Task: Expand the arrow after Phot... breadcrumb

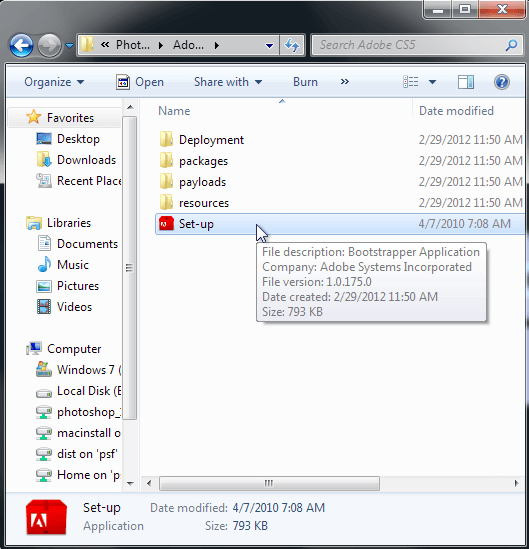Action: (161, 45)
